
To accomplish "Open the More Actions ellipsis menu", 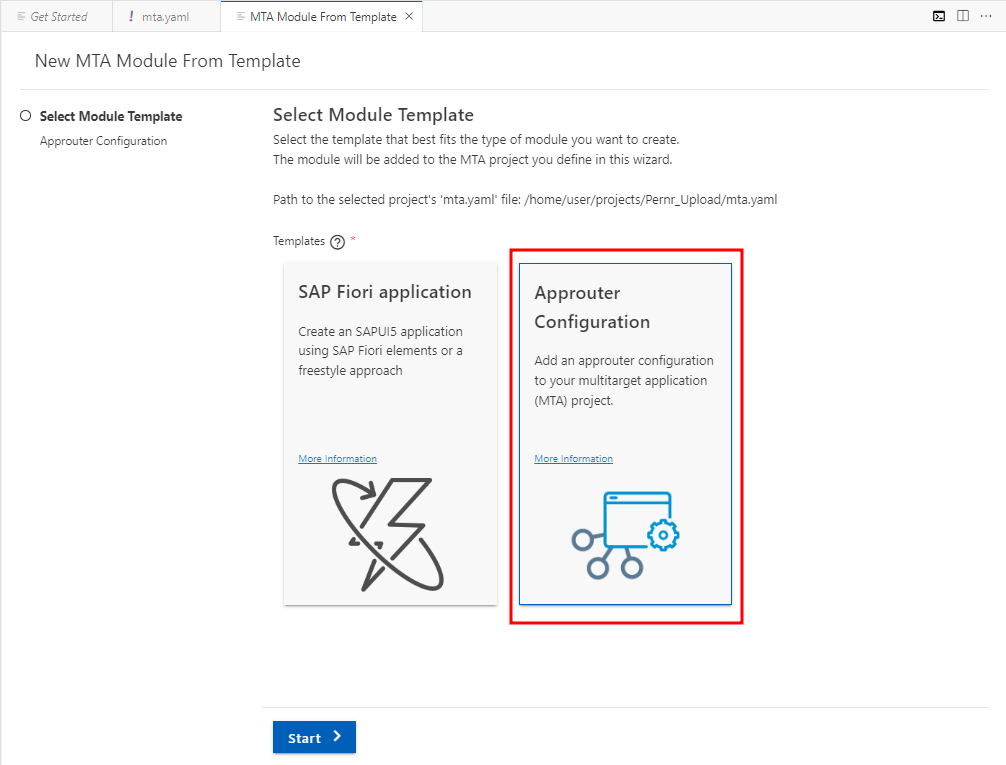I will 986,16.
